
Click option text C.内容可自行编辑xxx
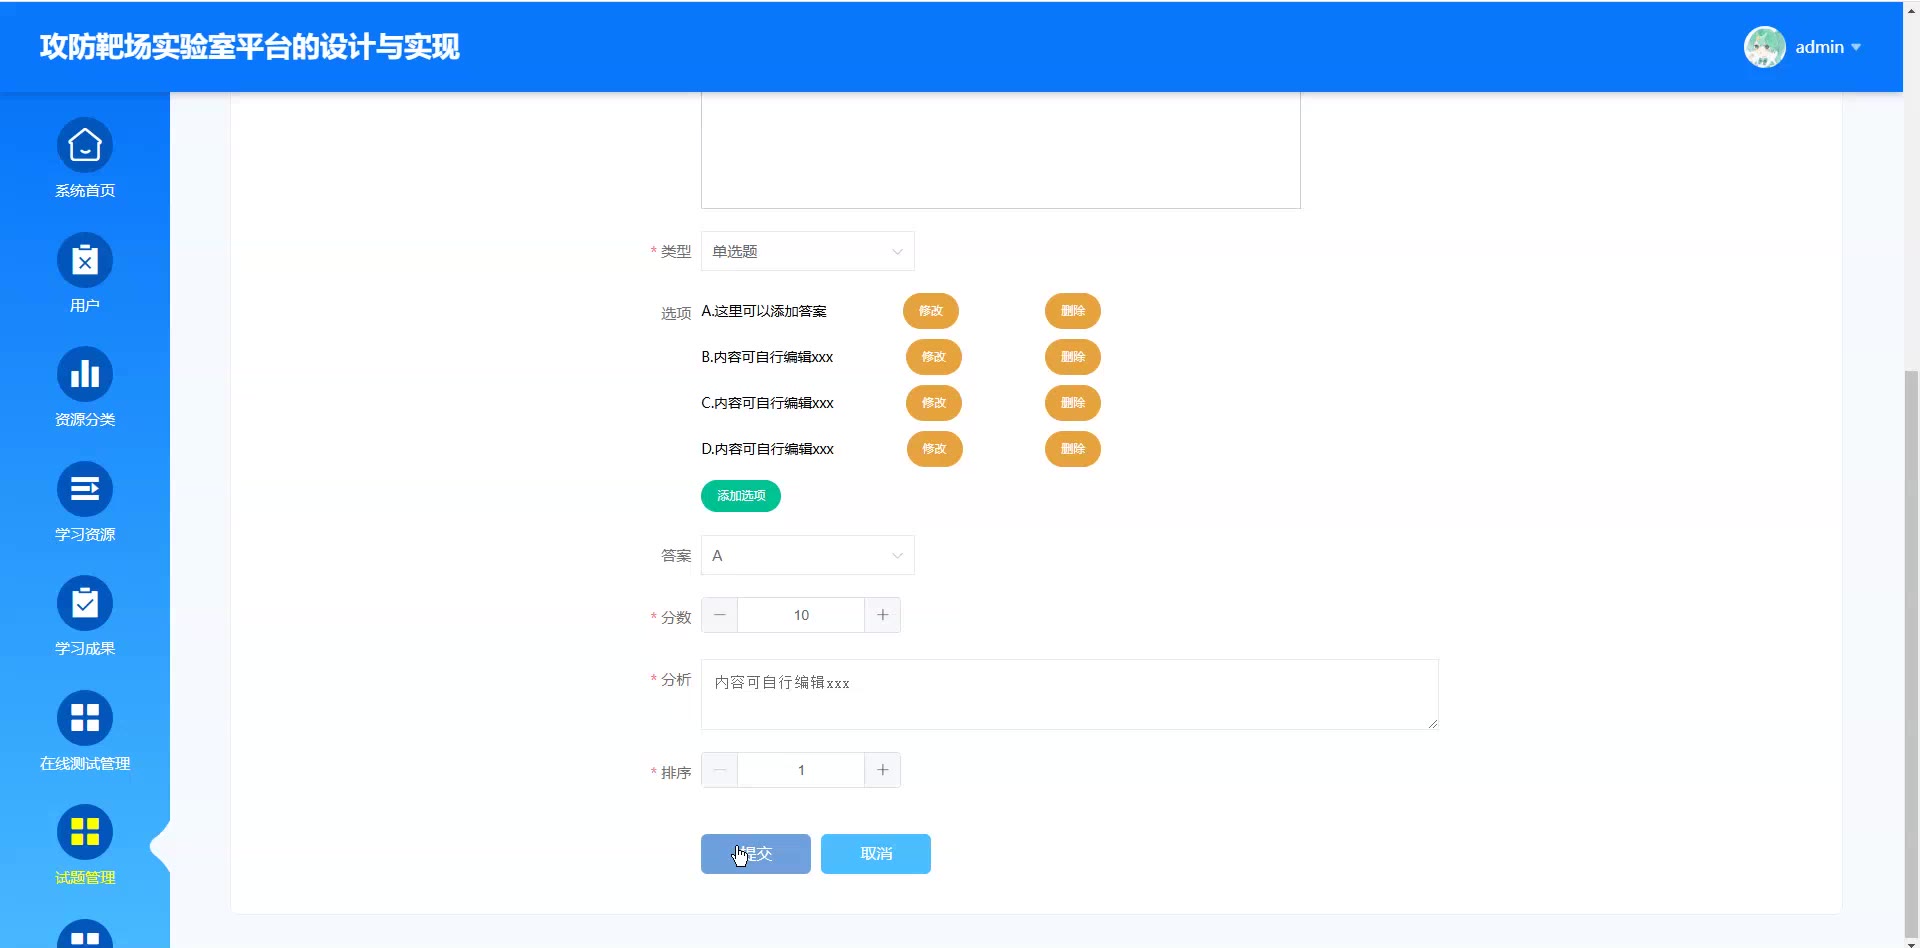tap(767, 403)
